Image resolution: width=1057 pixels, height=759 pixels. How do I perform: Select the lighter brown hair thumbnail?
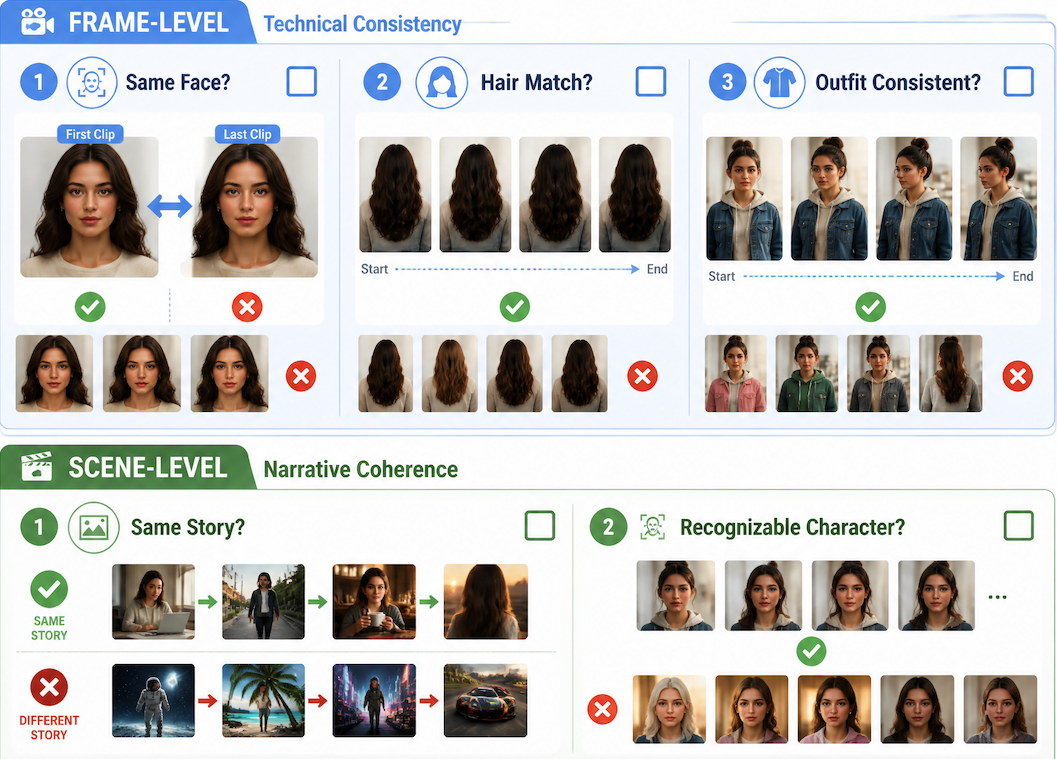tap(450, 373)
